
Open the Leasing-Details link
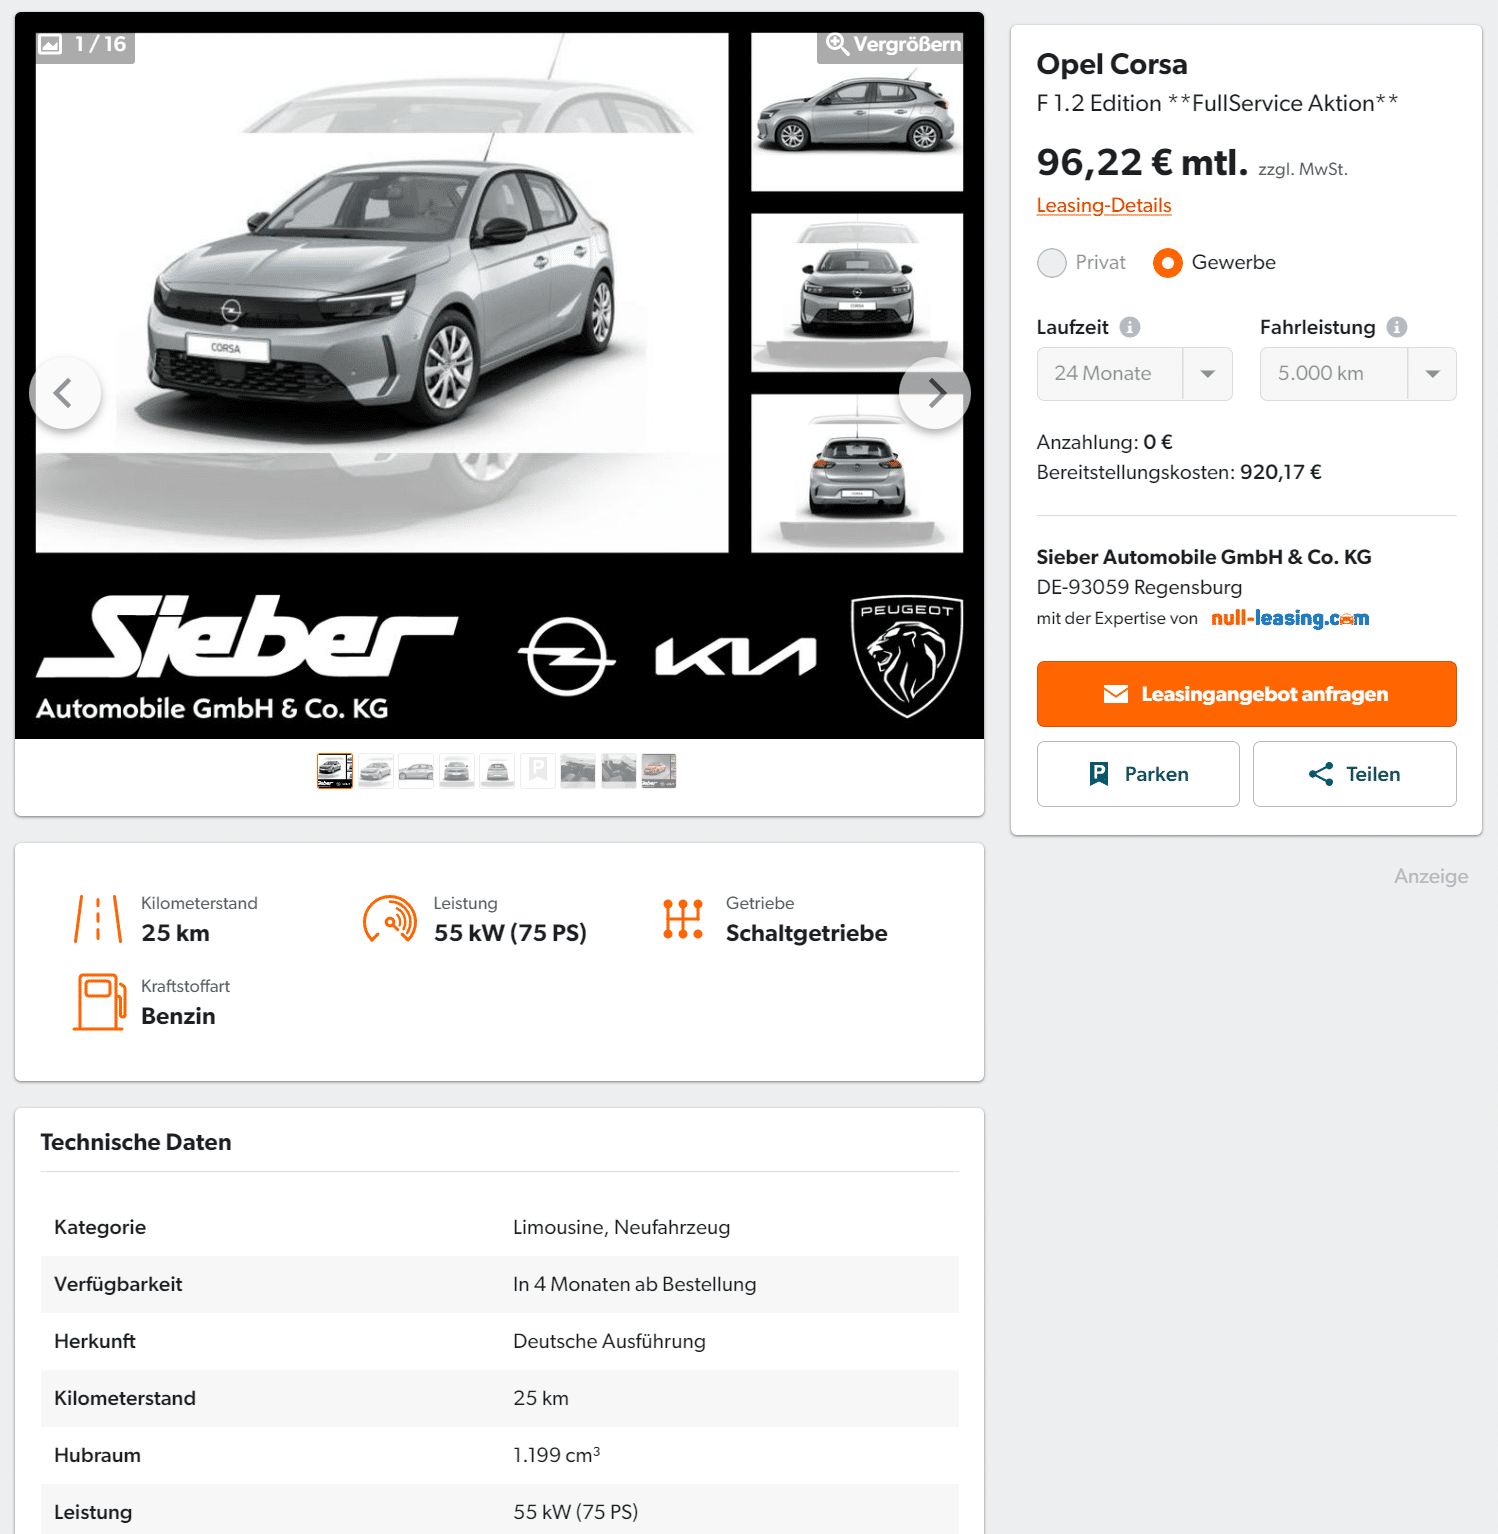tap(1104, 205)
